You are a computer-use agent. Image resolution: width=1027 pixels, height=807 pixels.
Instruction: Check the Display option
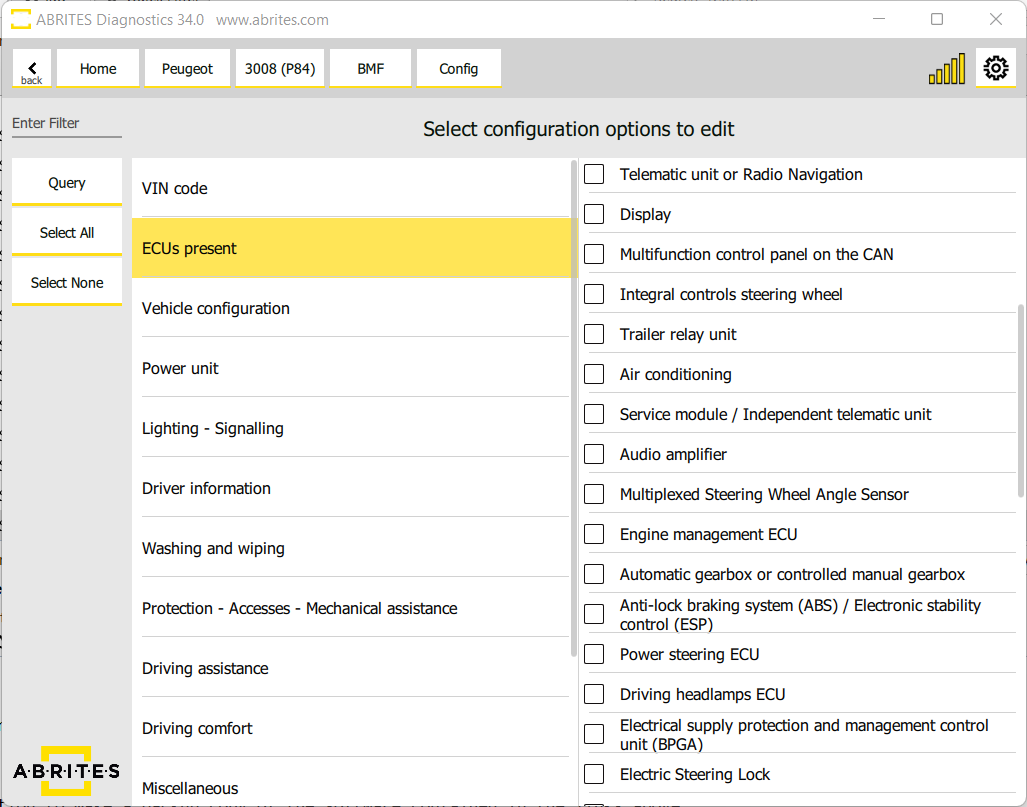(x=594, y=214)
